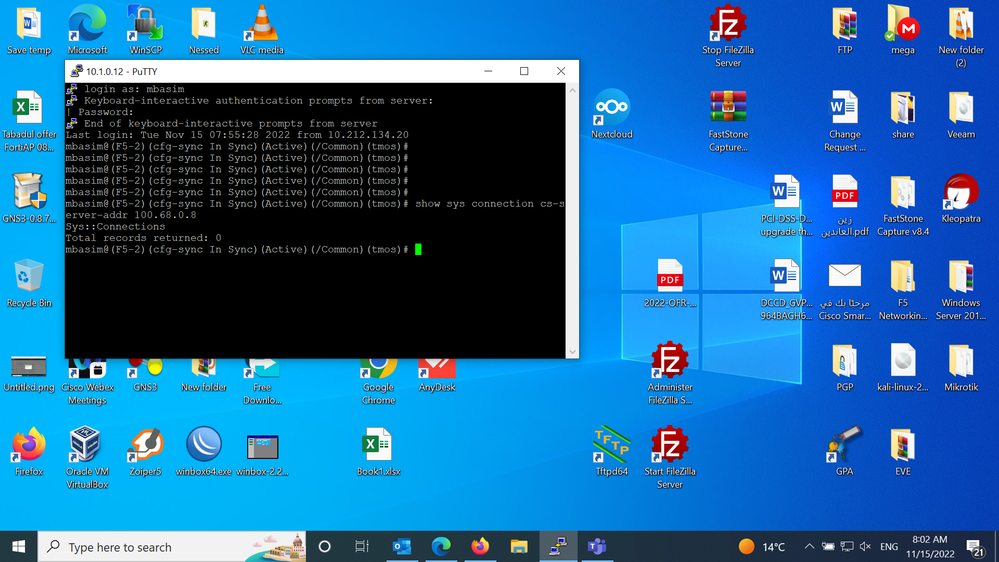Click the PuTTY terminal scrollbar down arrow

coord(572,351)
